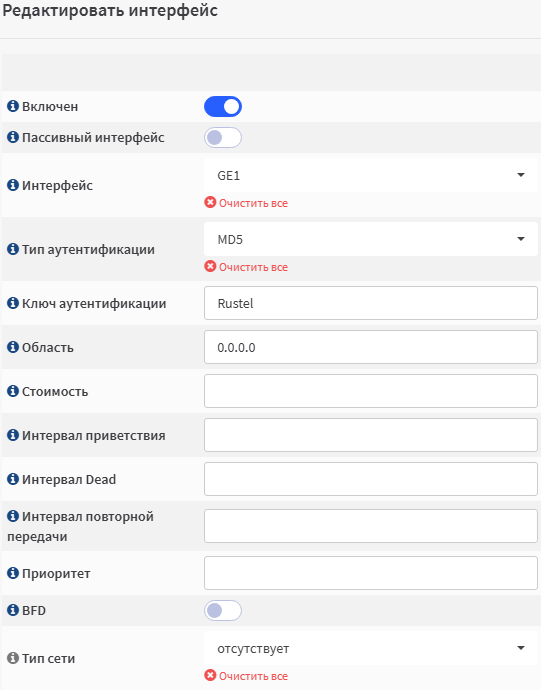
Task: Expand the MD5 authentication type dropdown
Action: point(371,239)
